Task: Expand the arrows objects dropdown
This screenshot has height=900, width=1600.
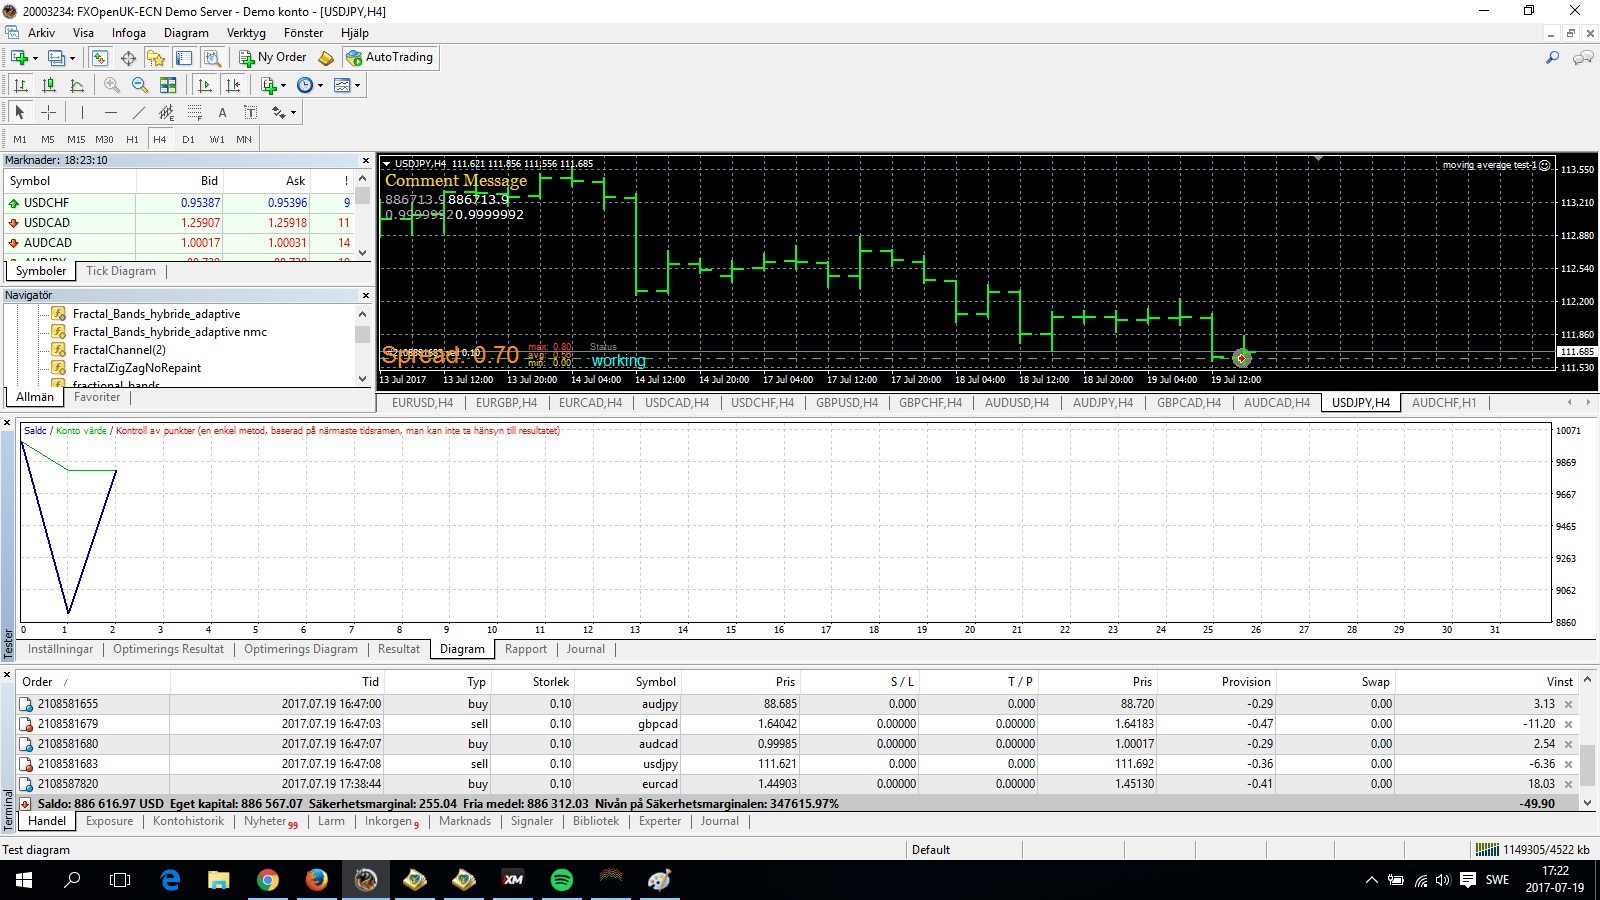Action: [293, 112]
